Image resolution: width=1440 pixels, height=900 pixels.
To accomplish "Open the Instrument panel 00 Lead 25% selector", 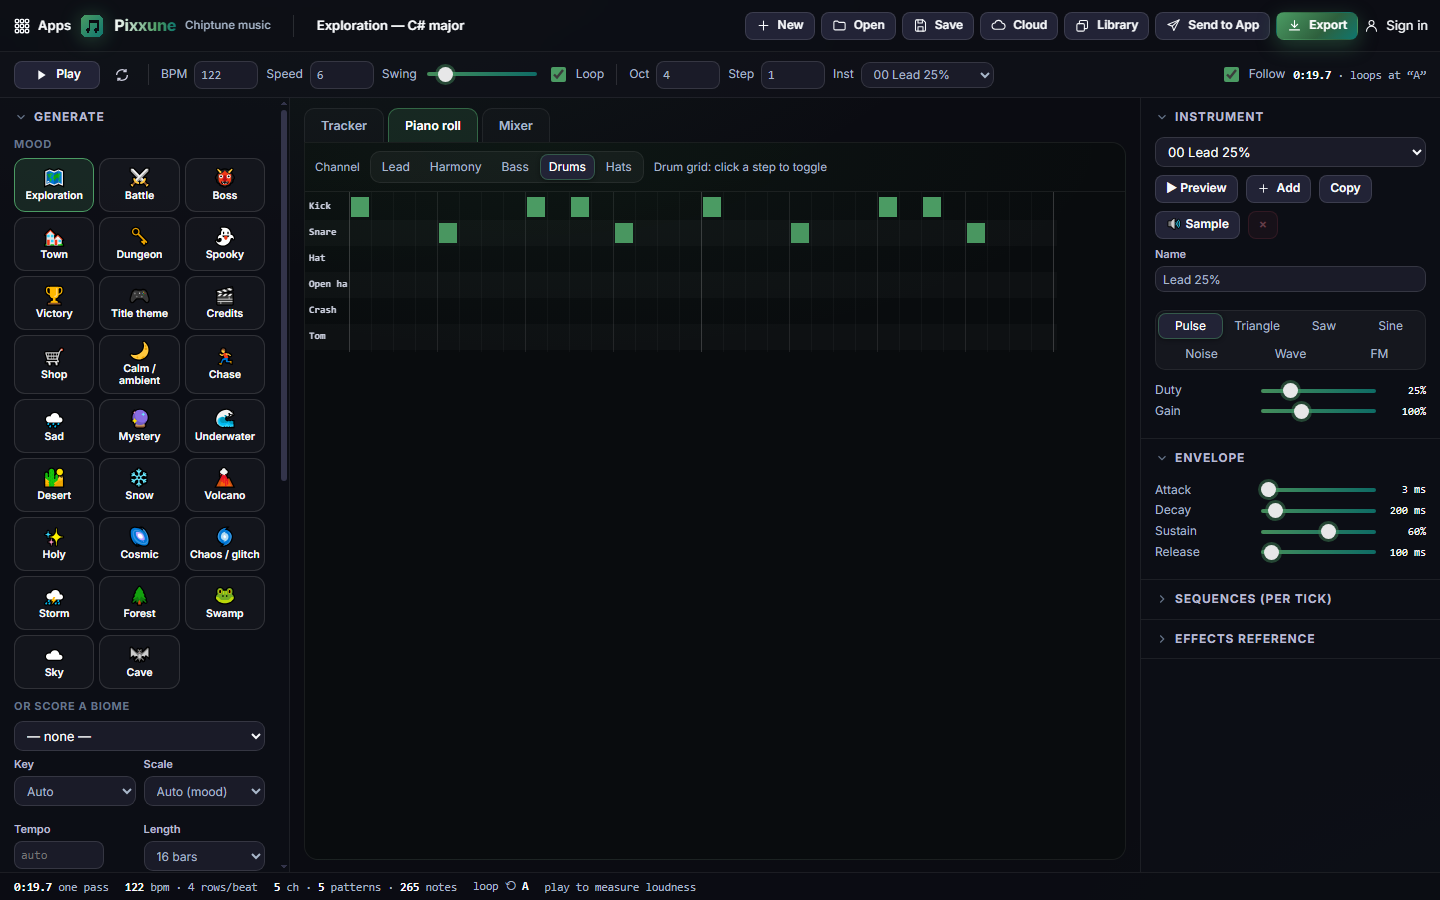I will tap(1290, 152).
